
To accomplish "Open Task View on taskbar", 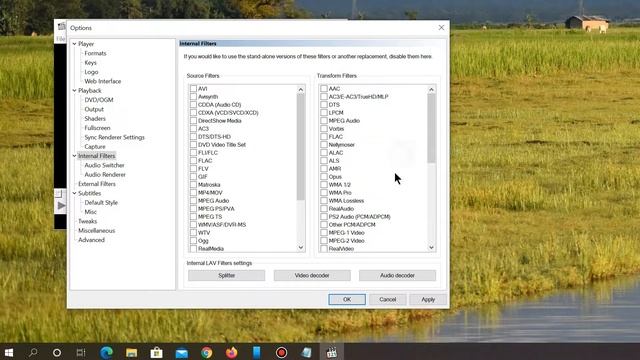I will [x=81, y=353].
